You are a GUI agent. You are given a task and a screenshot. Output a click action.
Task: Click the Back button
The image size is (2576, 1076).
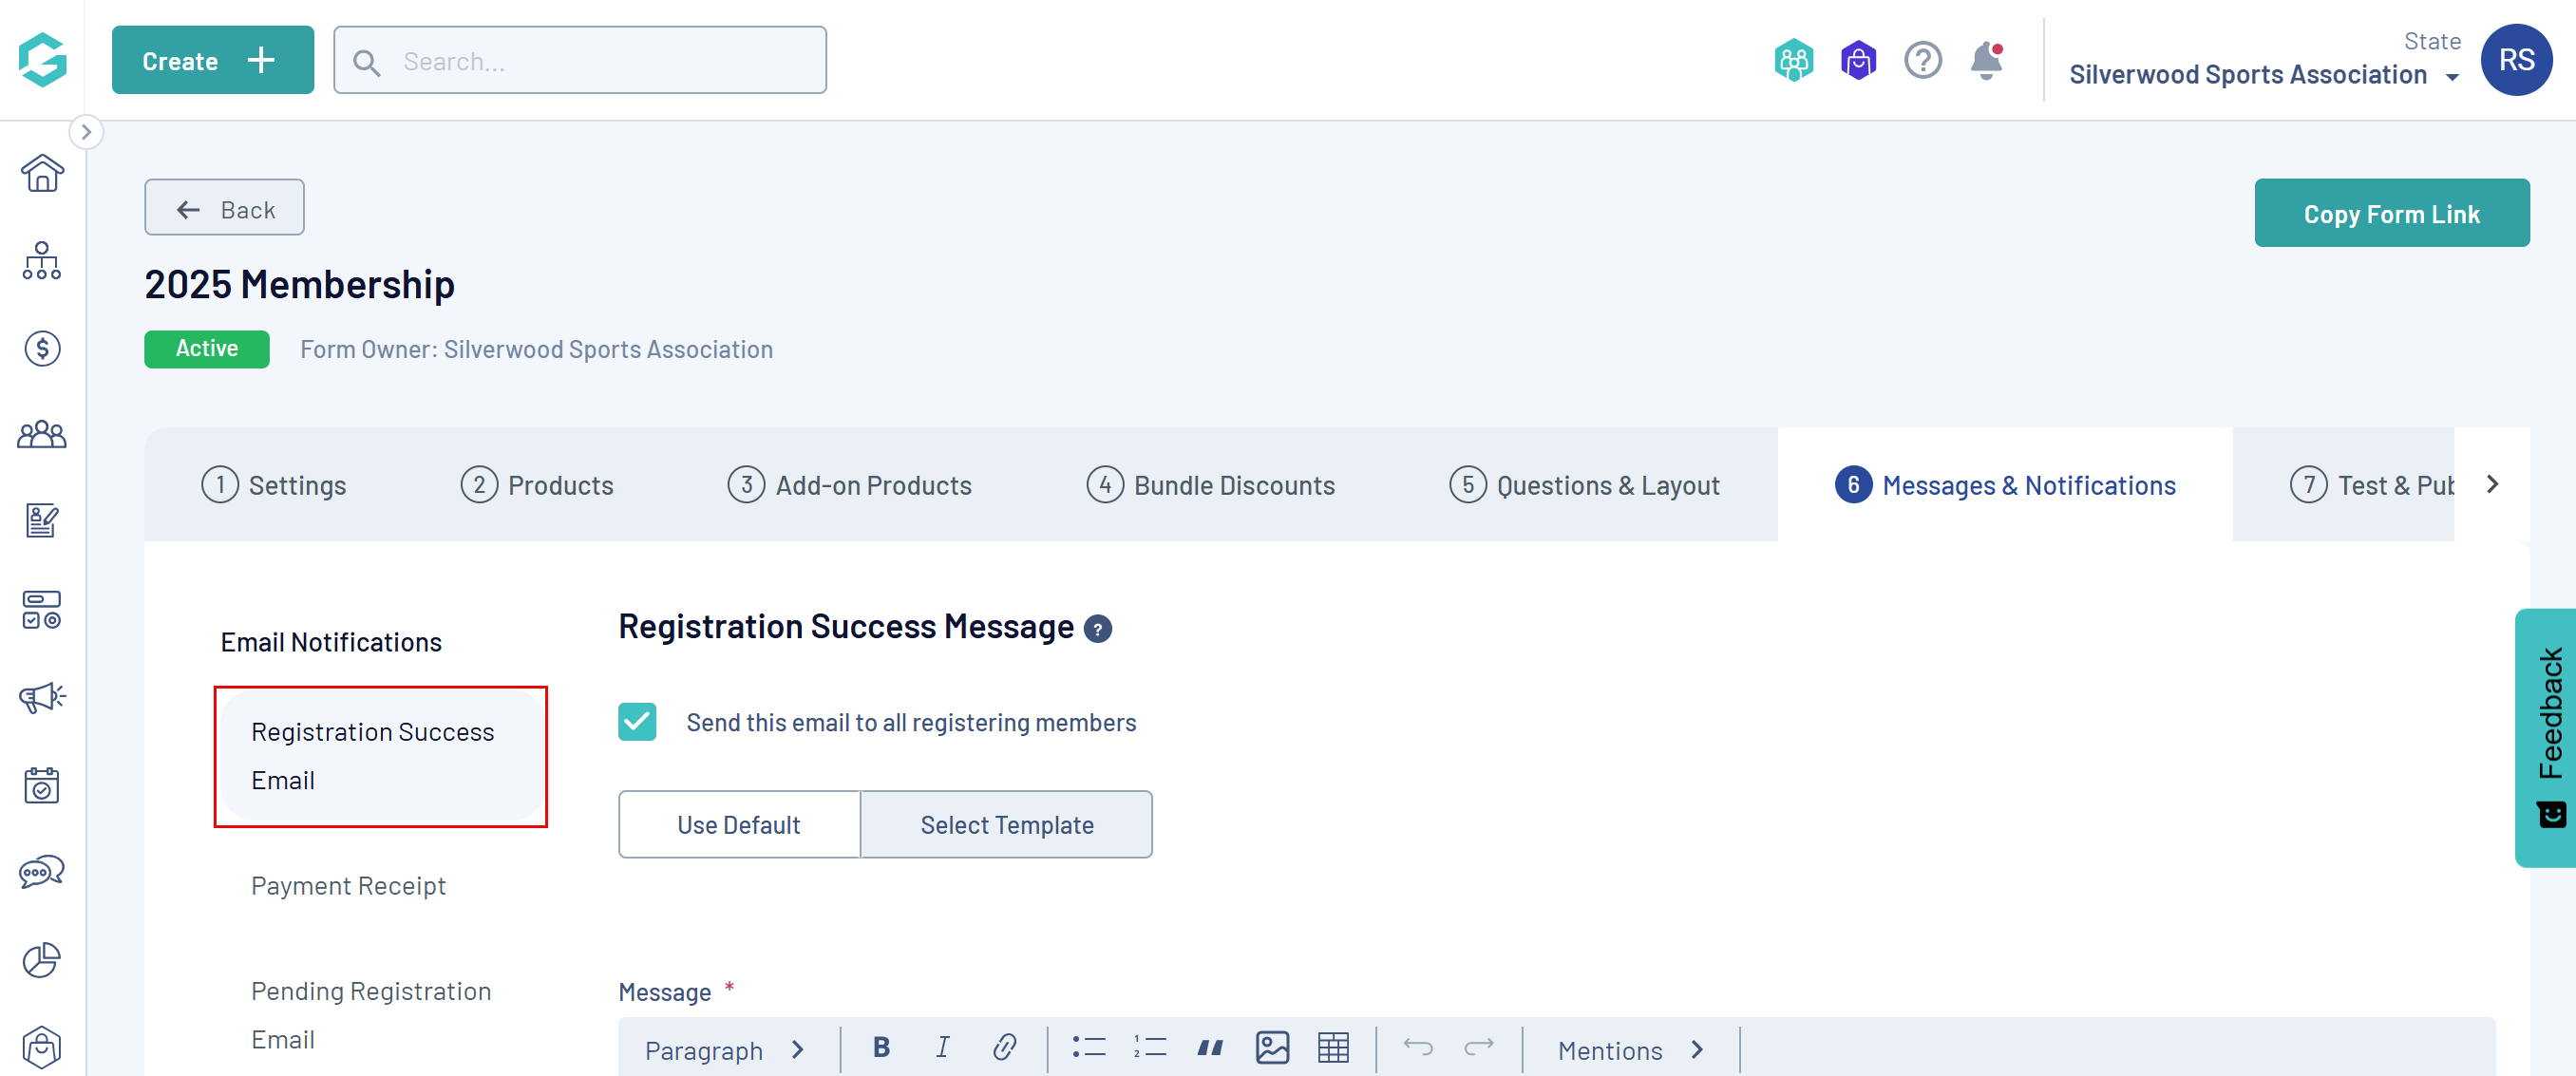coord(224,209)
